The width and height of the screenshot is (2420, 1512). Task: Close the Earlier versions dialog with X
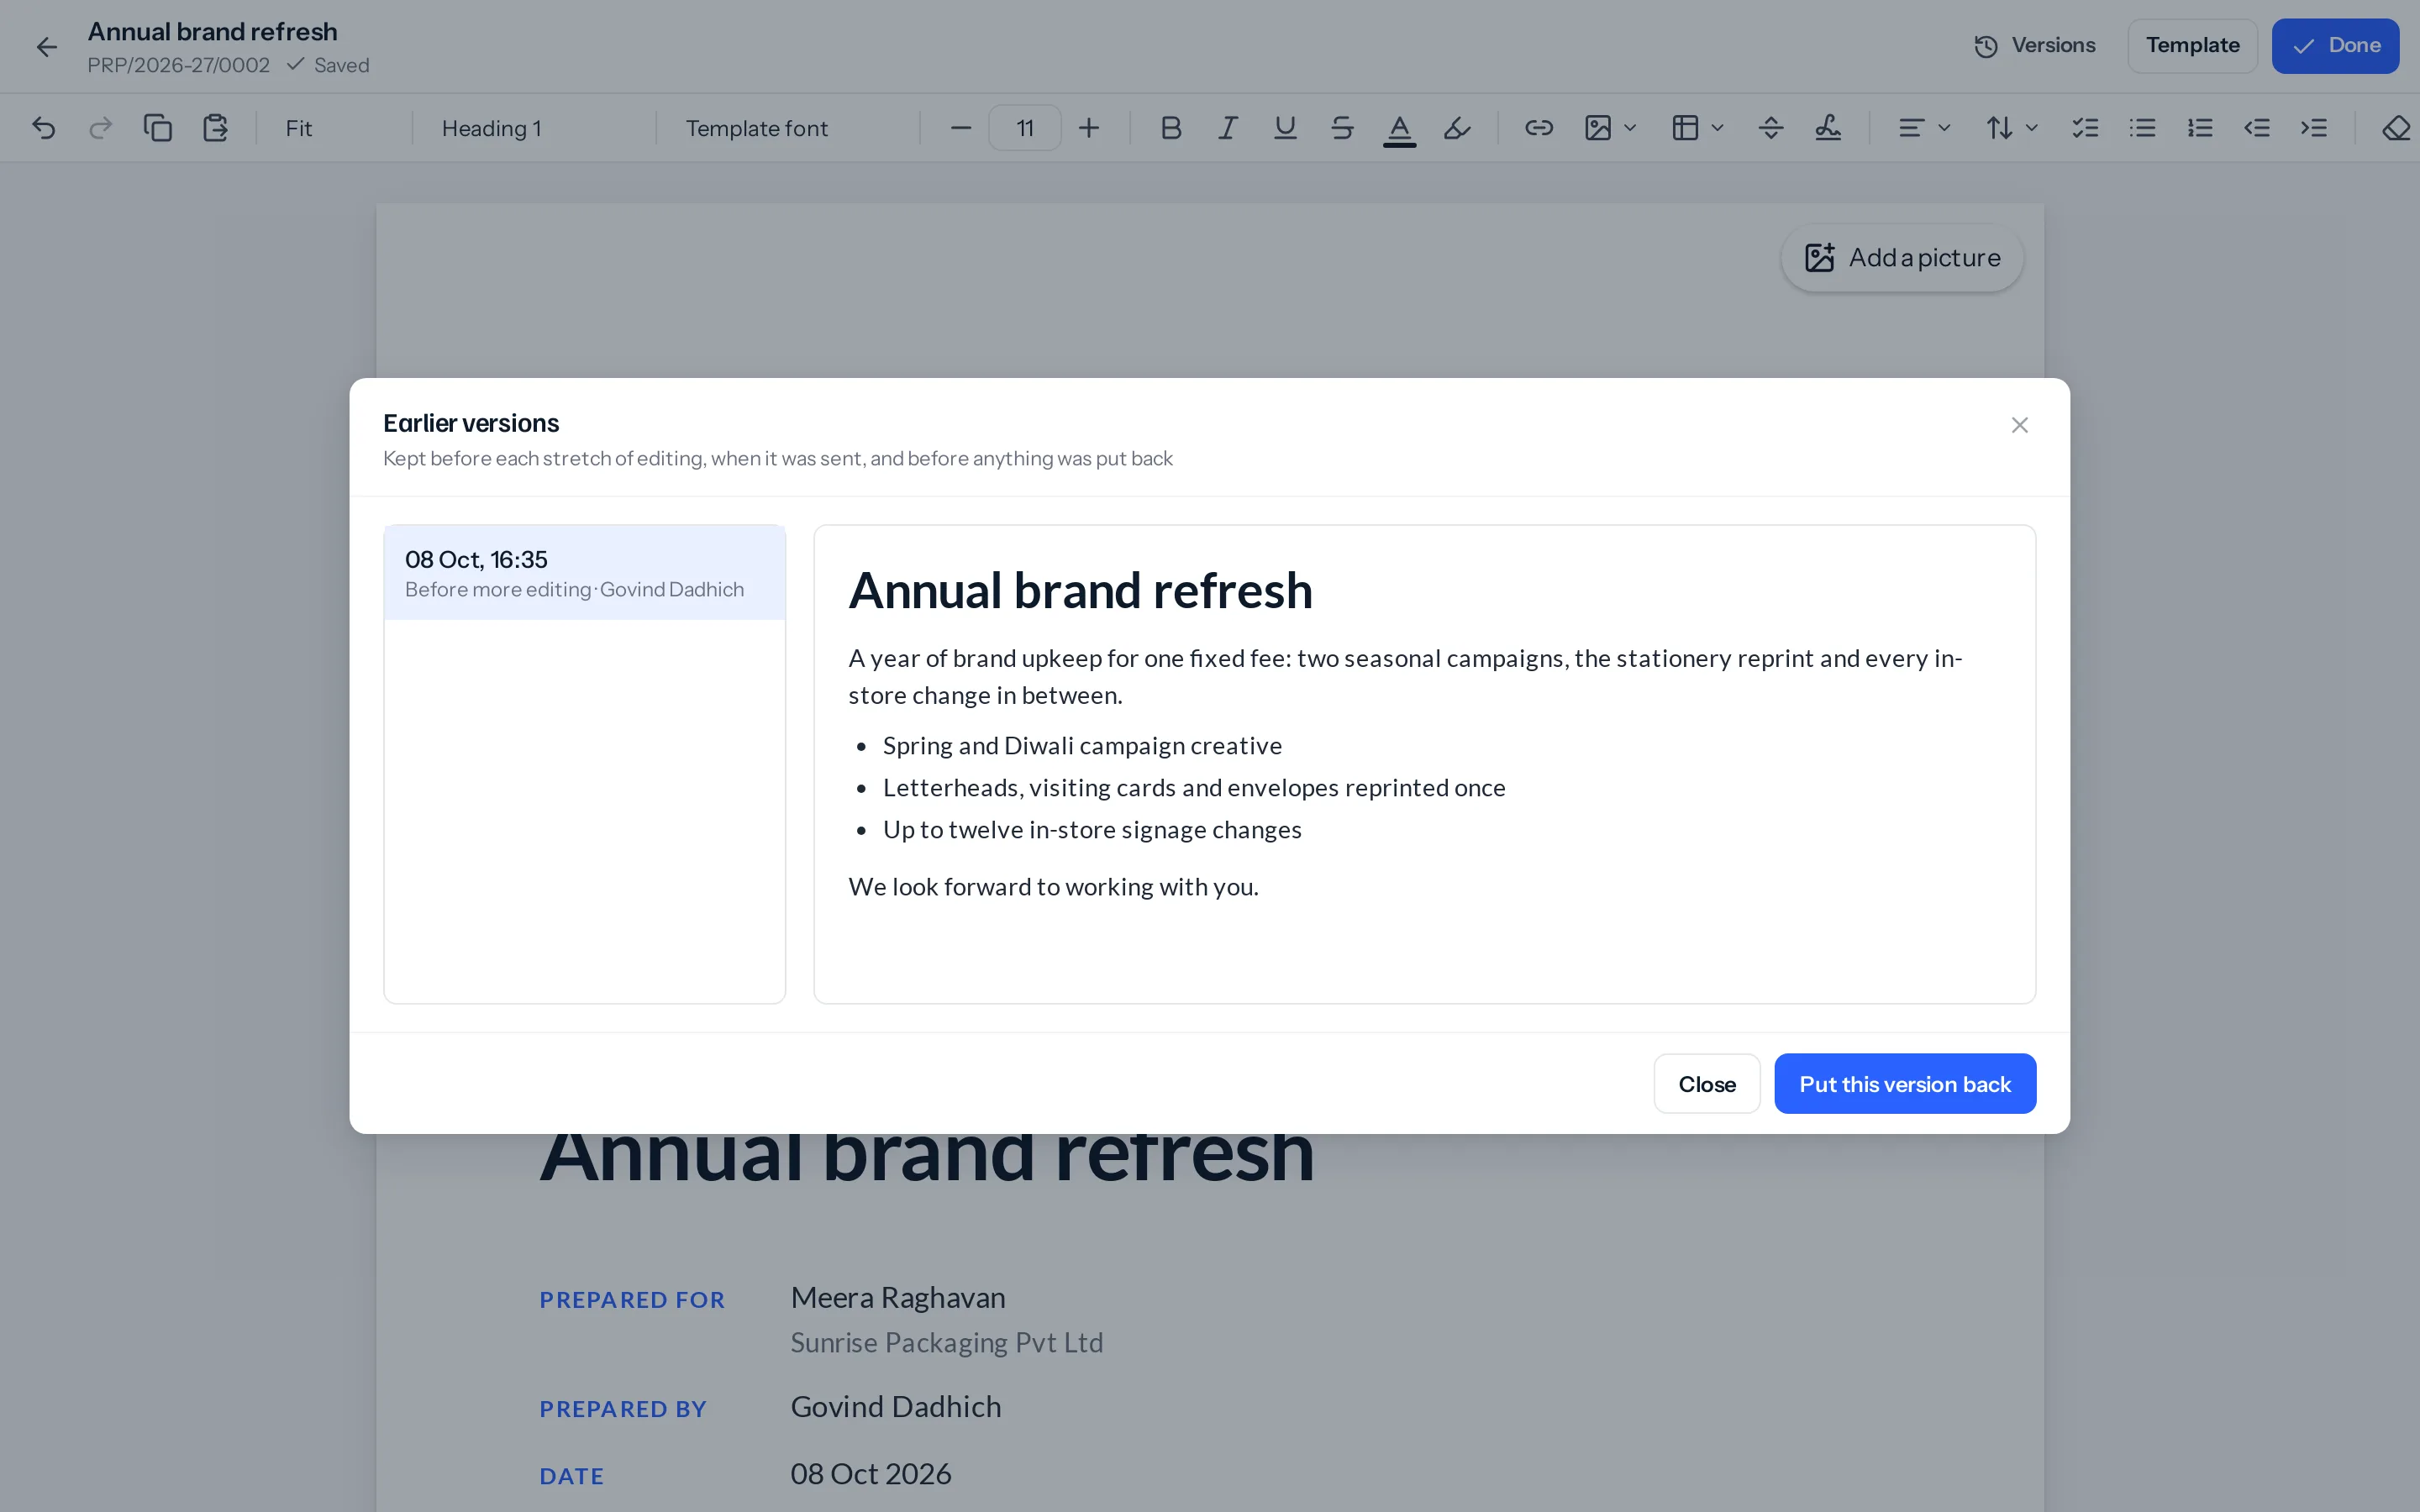[x=2019, y=425]
